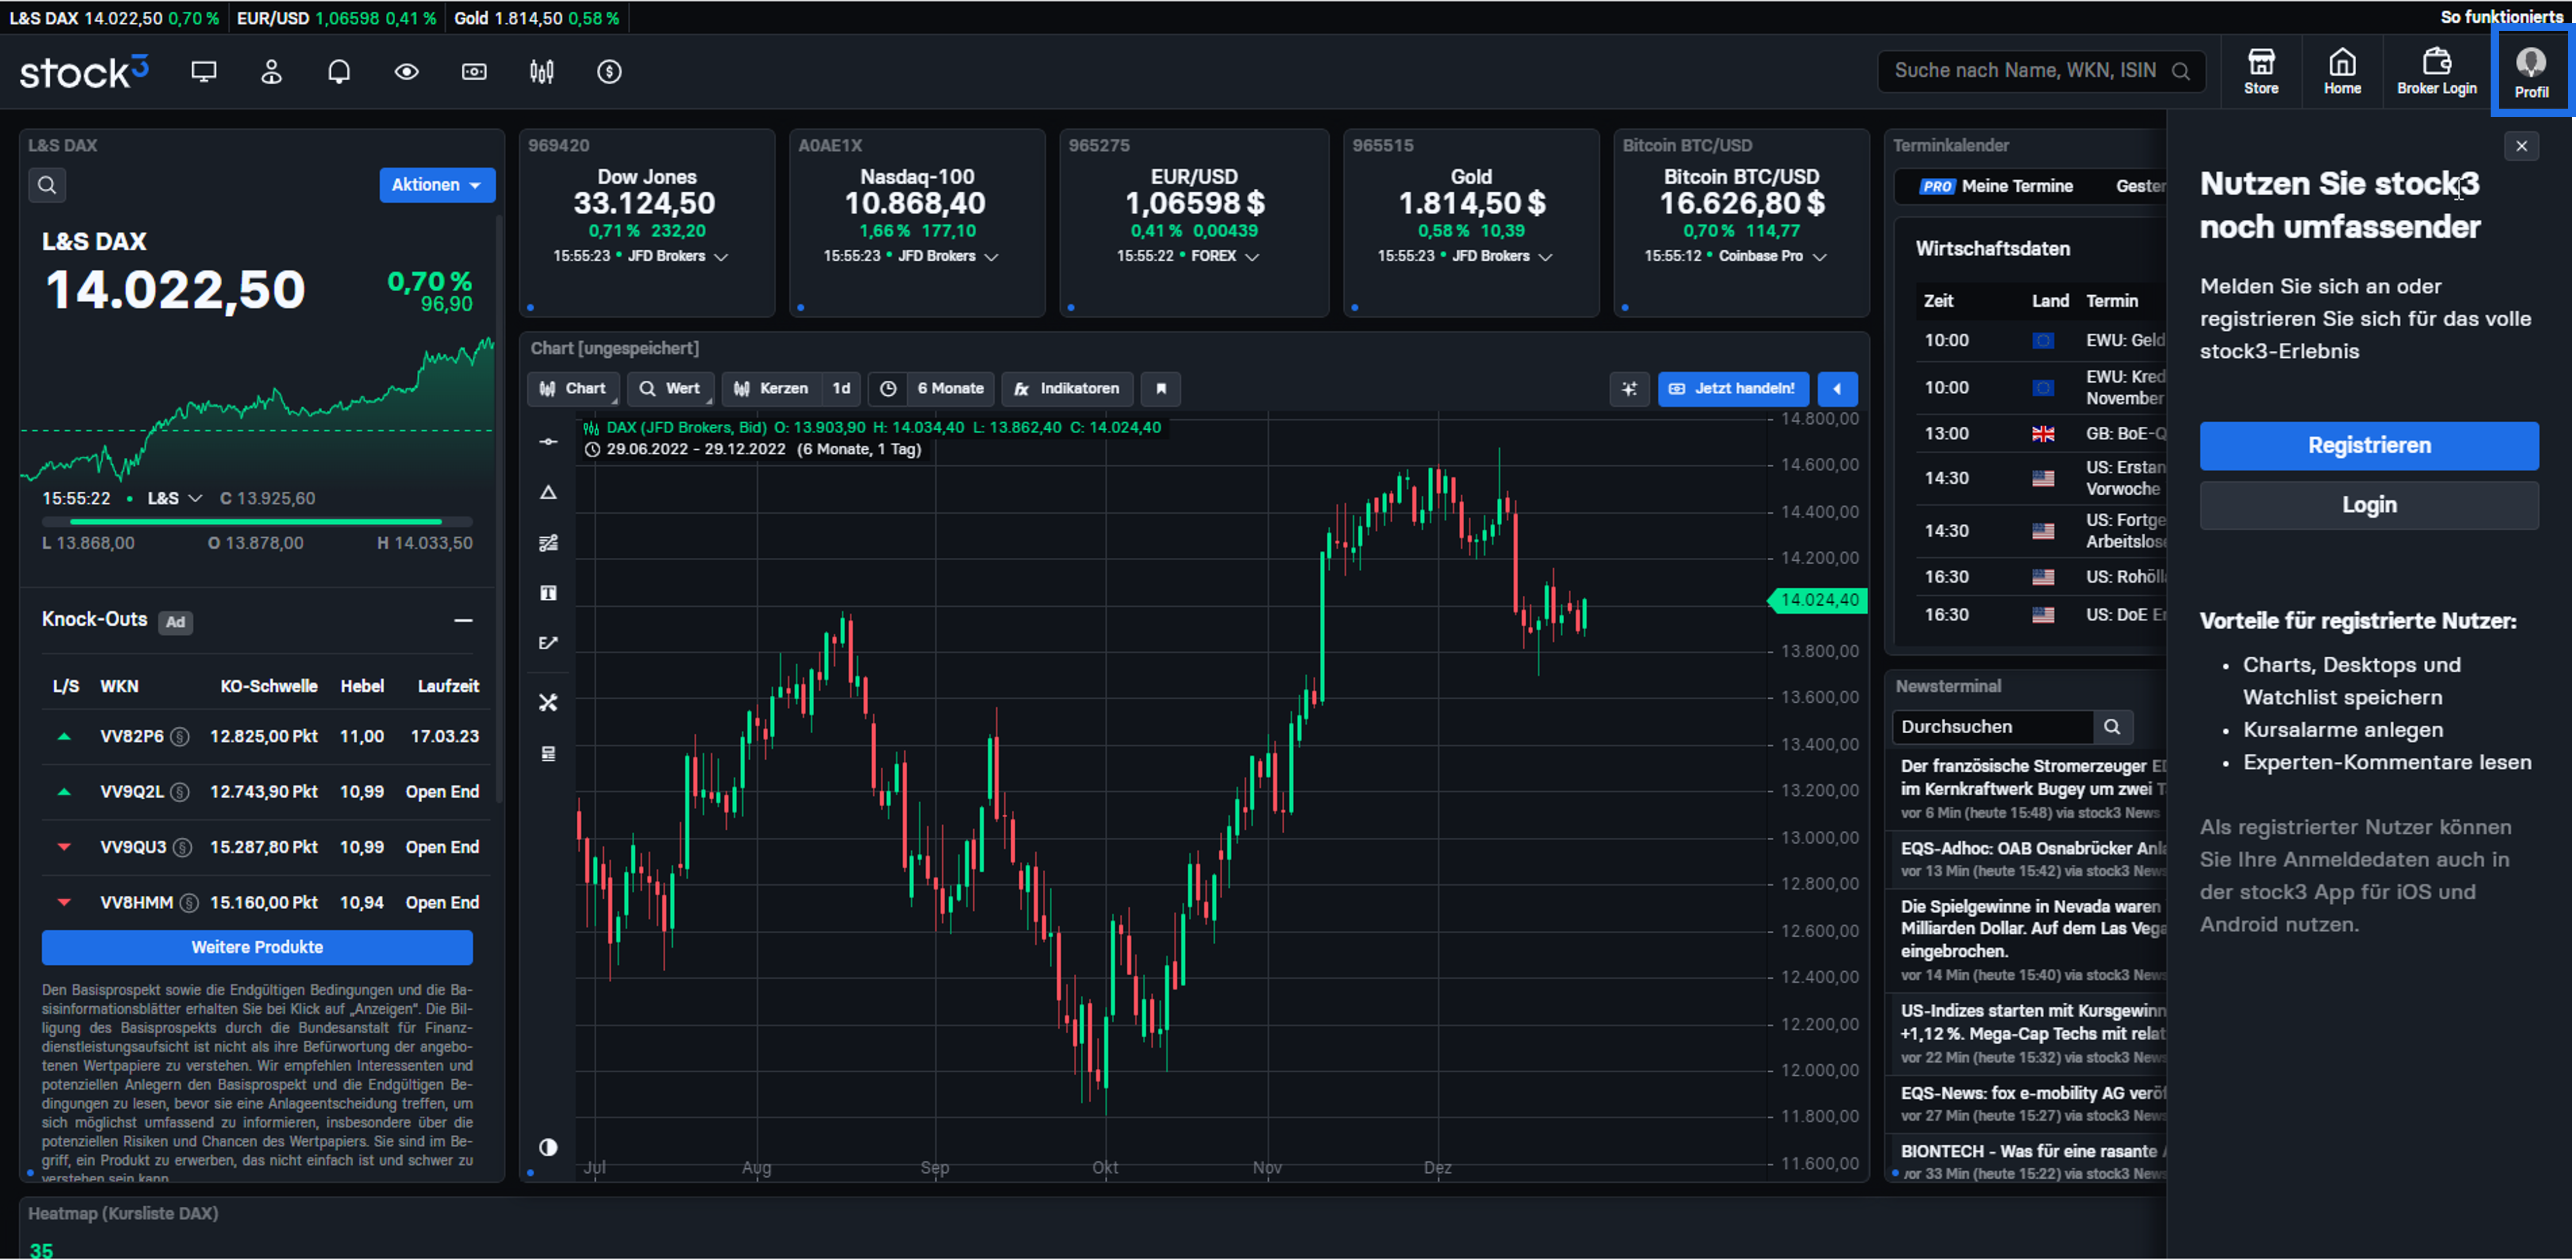Select the Kerzen chart type

(772, 389)
